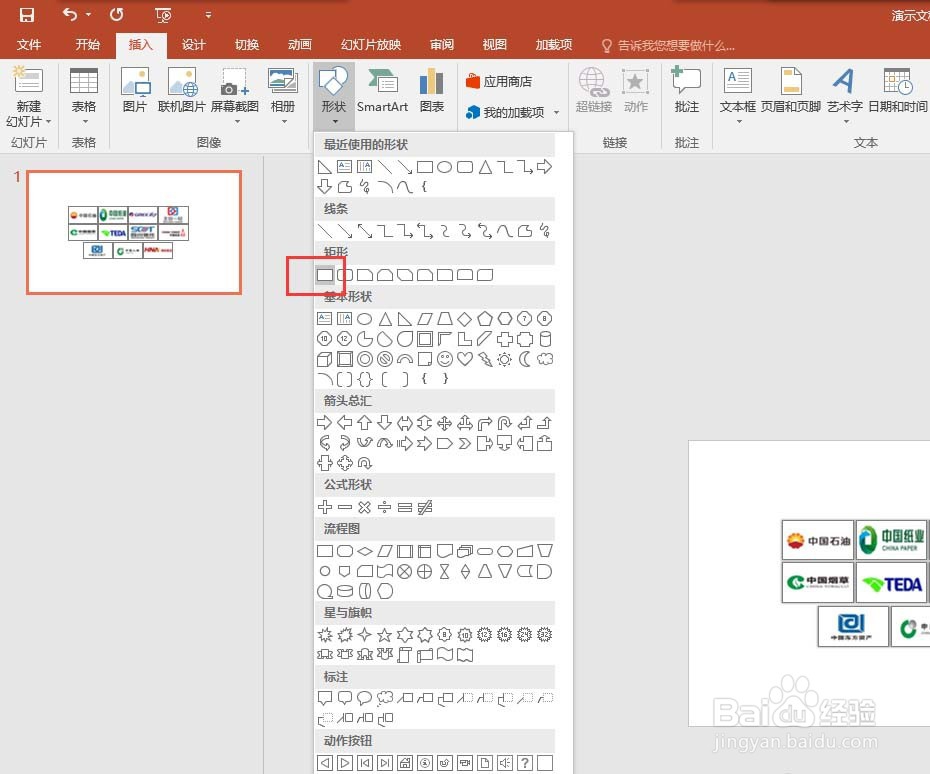The width and height of the screenshot is (930, 774).
Task: Switch to the 加载项 ribbon tab
Action: click(x=553, y=45)
